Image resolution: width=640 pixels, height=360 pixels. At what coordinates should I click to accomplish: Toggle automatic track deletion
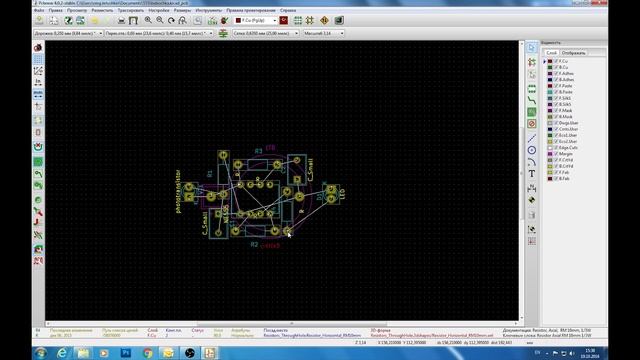[38, 147]
